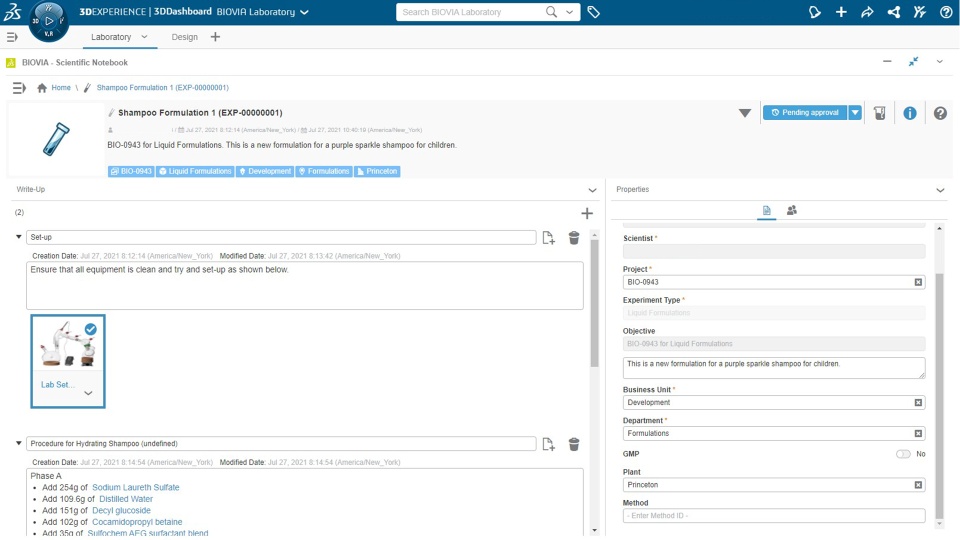Click the 3DS logo icon

coord(12,12)
